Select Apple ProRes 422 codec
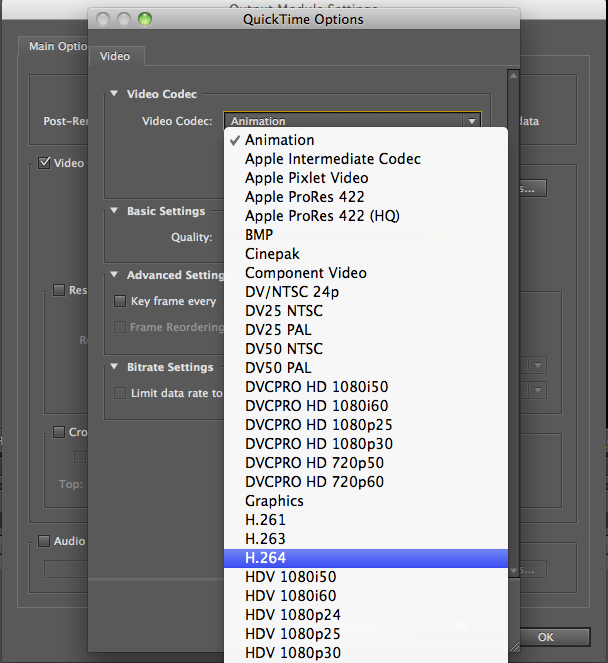Screen dimensions: 608x663 tap(366, 197)
